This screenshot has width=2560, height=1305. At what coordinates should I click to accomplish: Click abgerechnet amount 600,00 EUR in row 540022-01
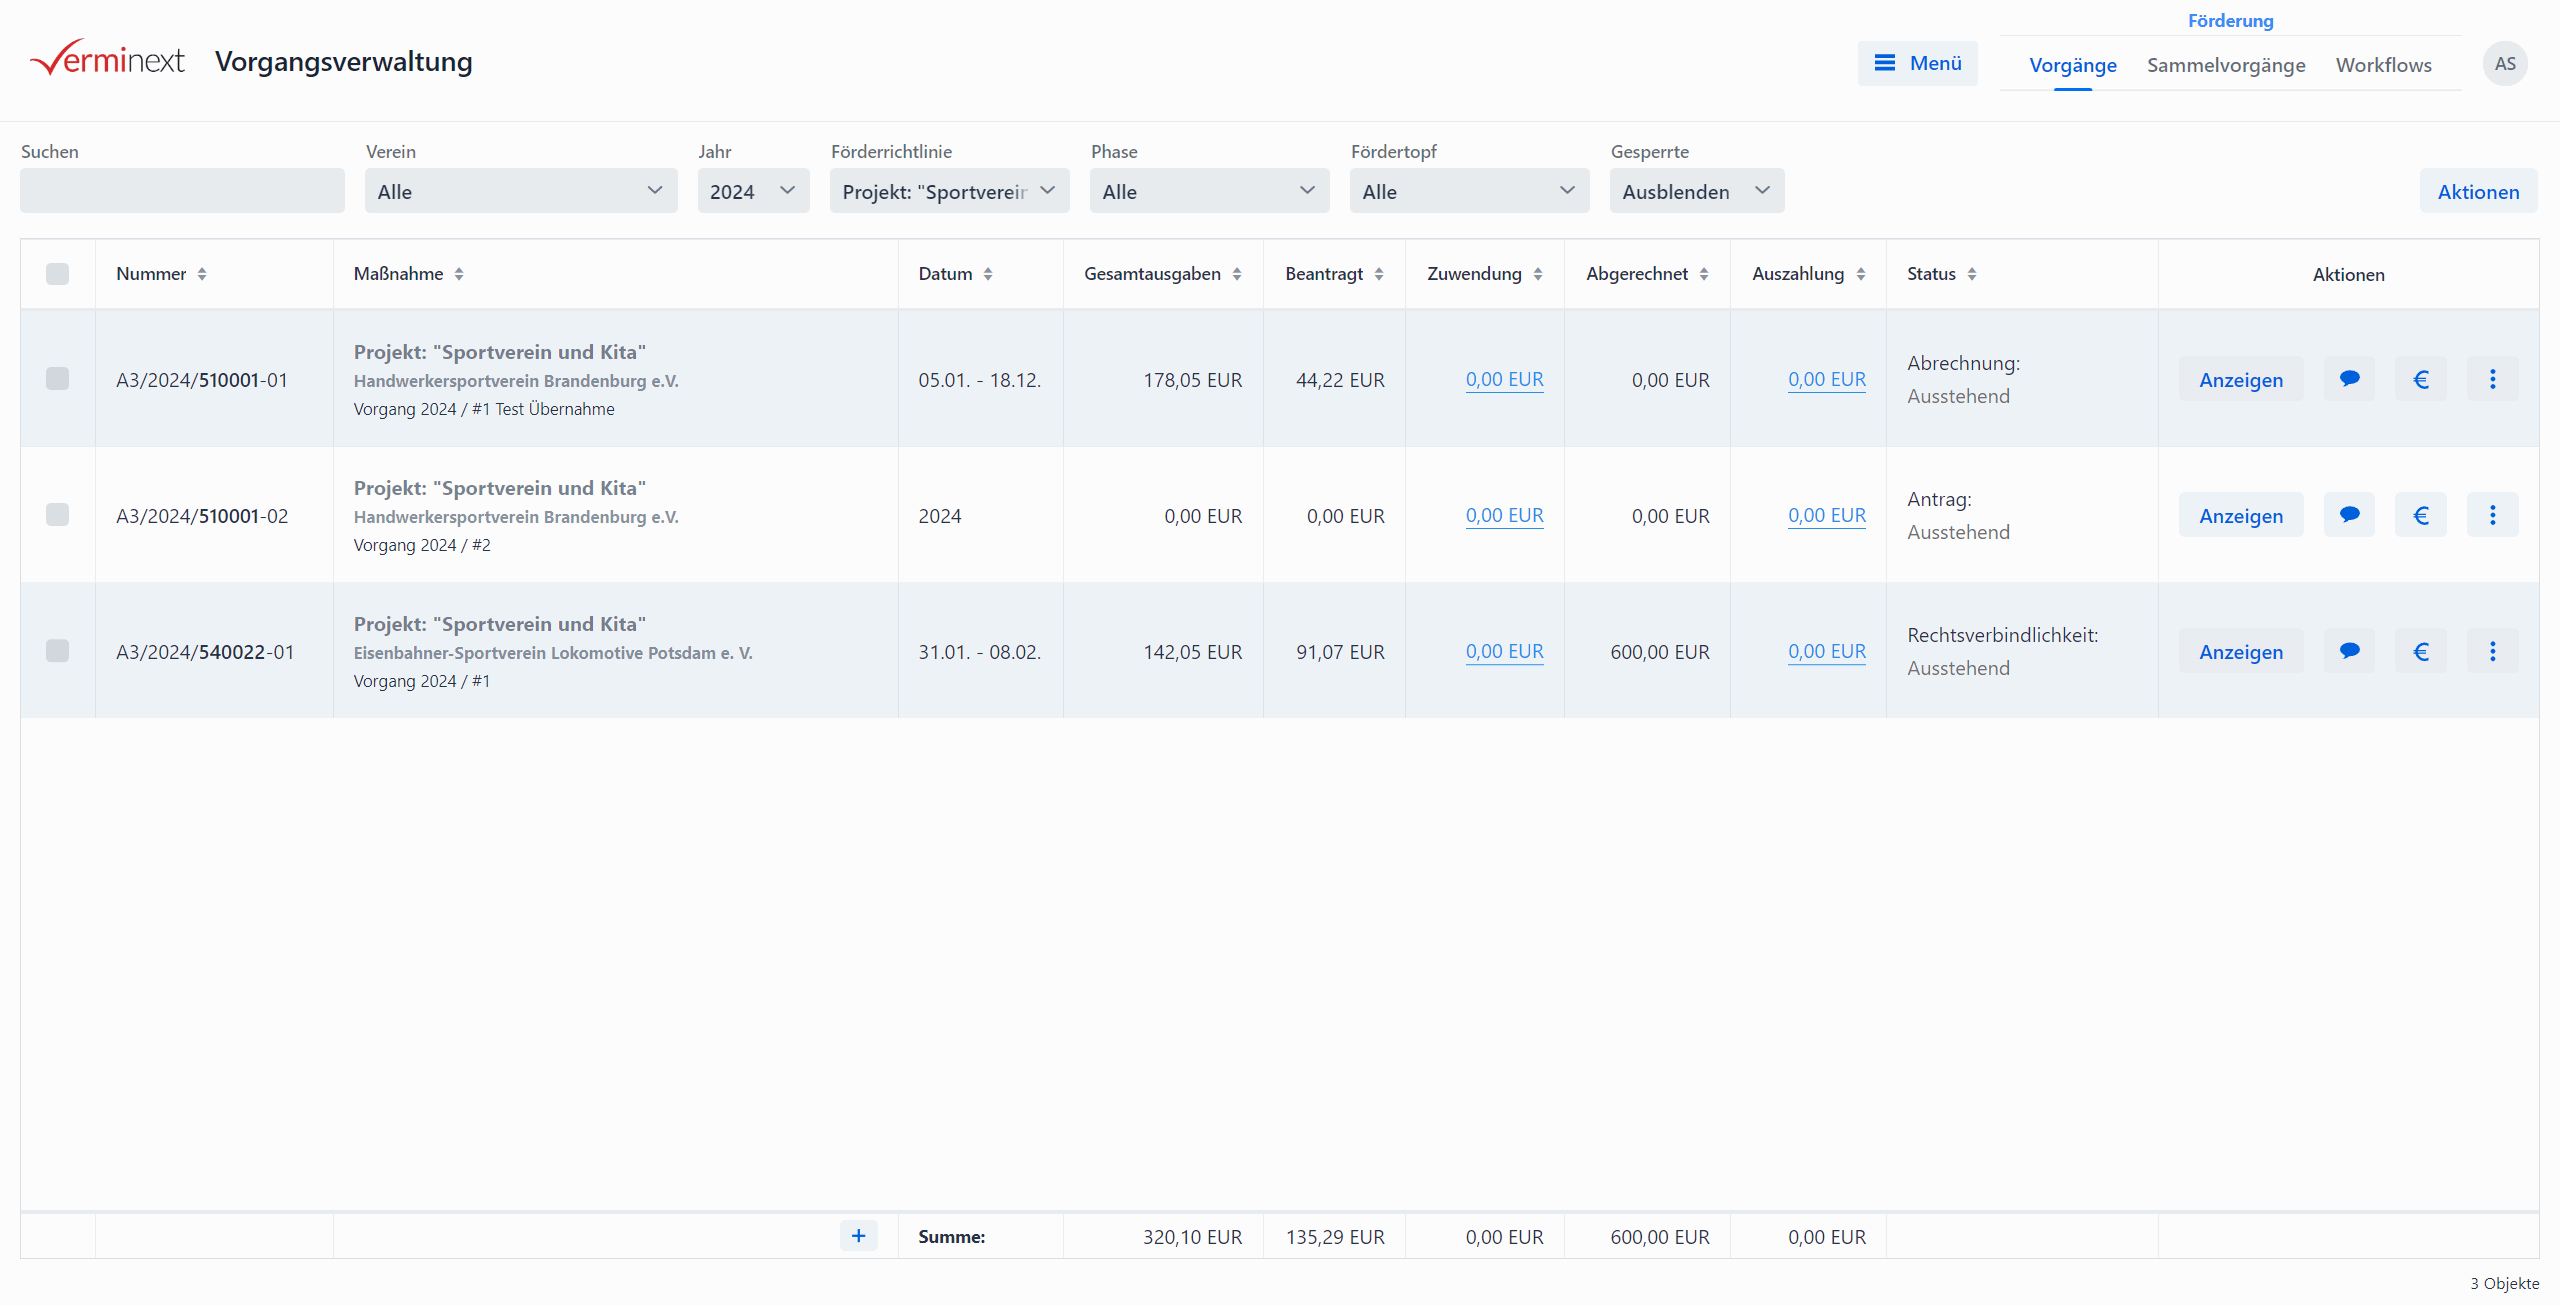pyautogui.click(x=1660, y=652)
